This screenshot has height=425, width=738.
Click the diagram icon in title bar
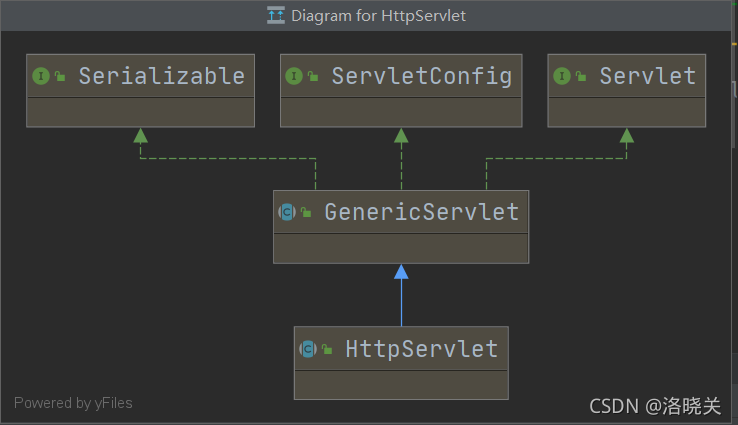pos(276,16)
